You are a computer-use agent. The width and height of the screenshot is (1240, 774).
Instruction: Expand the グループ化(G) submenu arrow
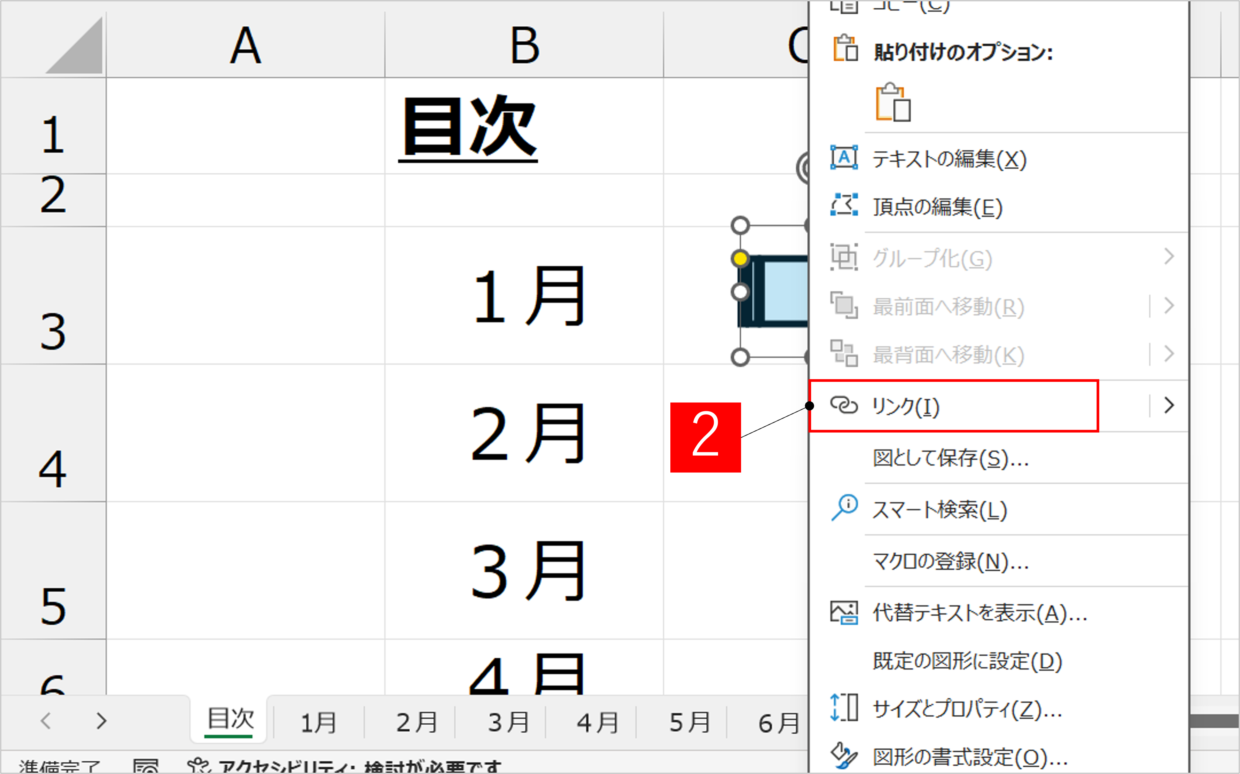pos(1169,258)
